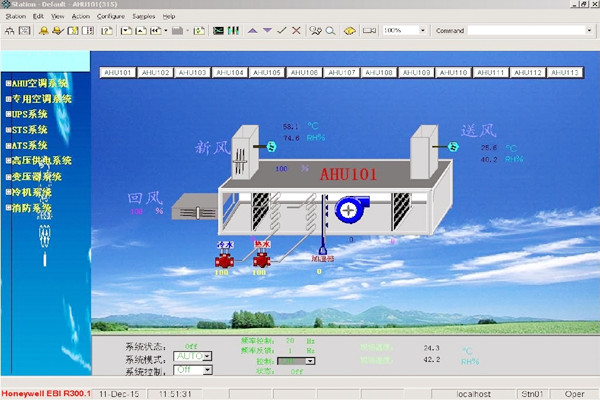Click the green checkmark toolbar icon
Viewport: 600px width, 400px height.
coord(282,31)
